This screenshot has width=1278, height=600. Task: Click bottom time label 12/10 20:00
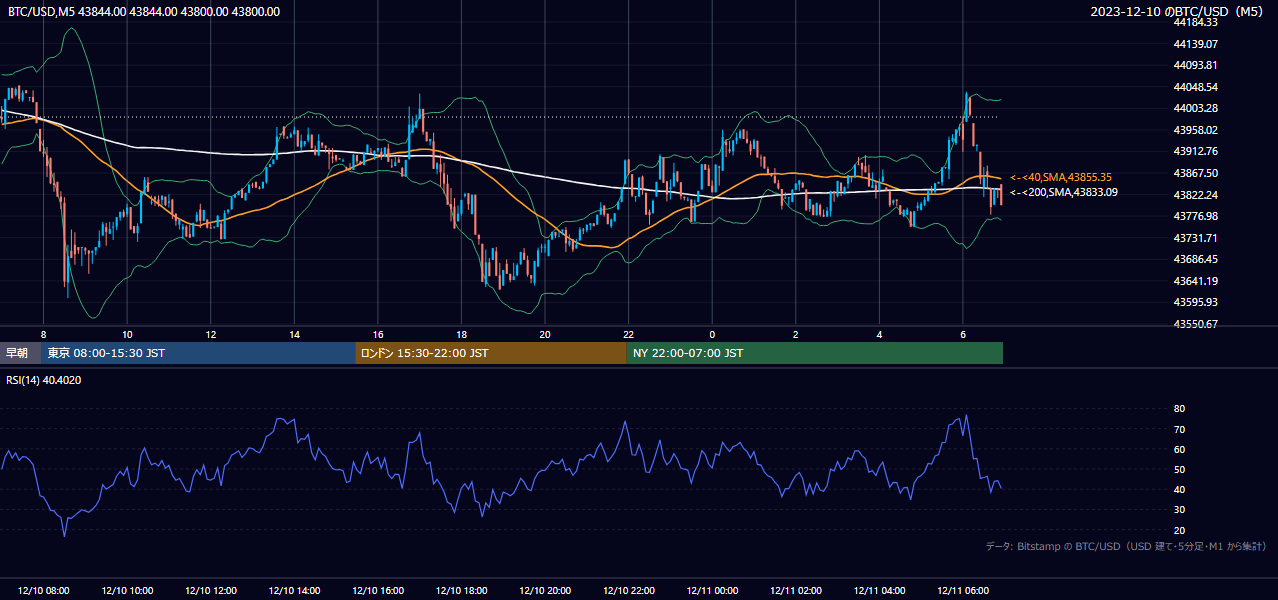pos(545,591)
